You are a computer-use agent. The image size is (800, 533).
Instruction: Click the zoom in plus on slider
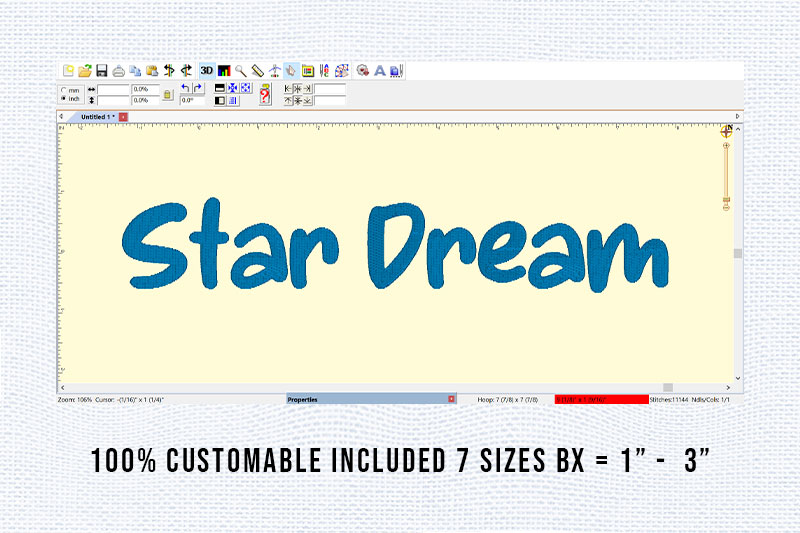pyautogui.click(x=726, y=146)
